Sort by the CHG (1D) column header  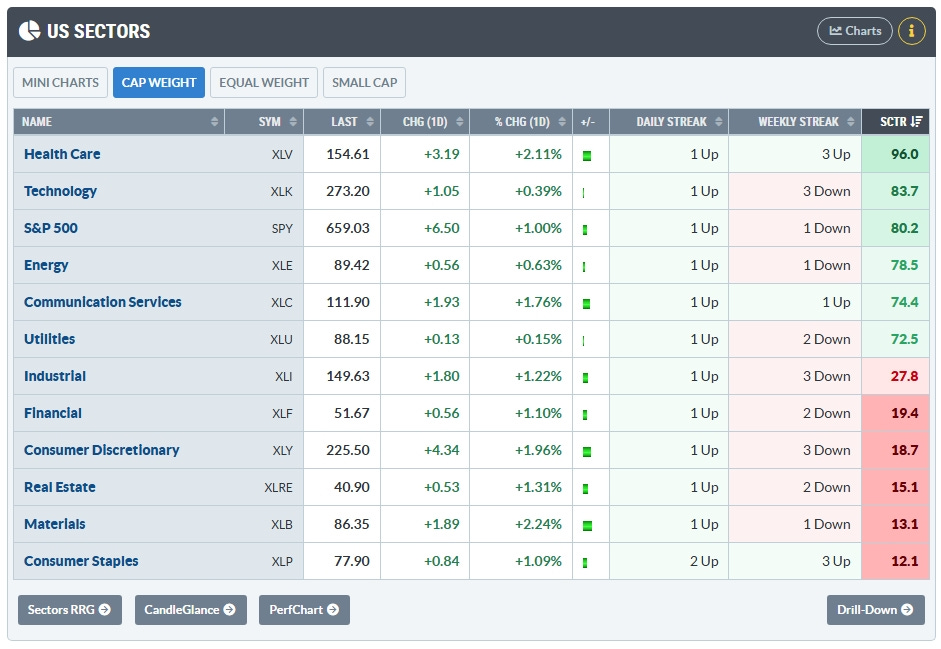click(x=425, y=122)
